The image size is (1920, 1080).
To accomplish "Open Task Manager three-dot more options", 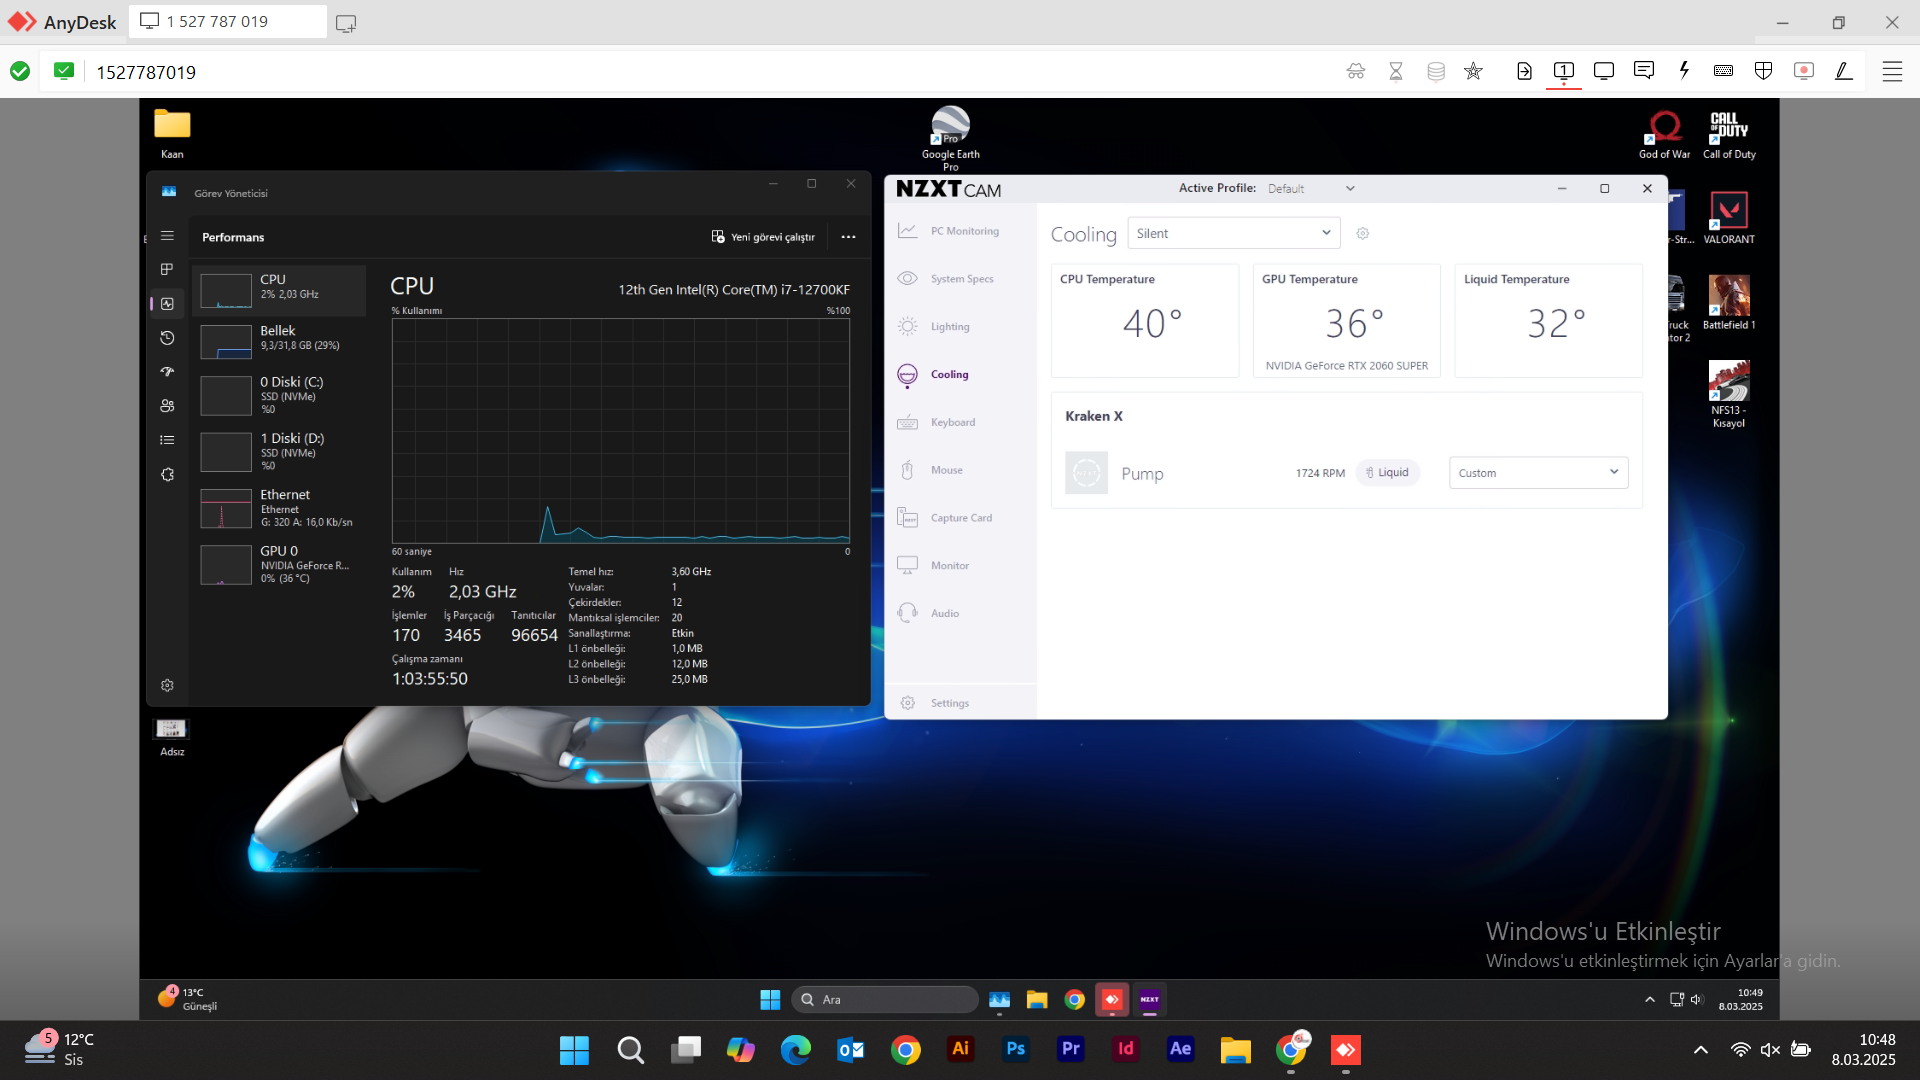I will (848, 237).
